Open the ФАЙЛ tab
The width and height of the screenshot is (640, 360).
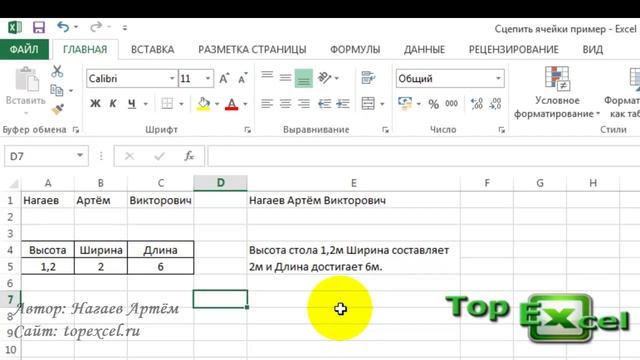point(24,49)
